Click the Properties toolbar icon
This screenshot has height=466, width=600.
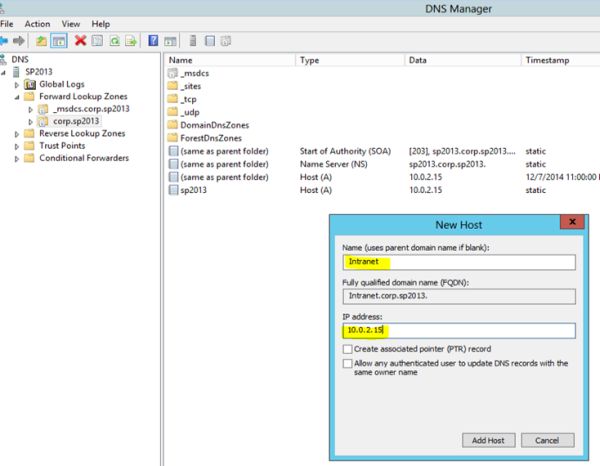[x=97, y=41]
